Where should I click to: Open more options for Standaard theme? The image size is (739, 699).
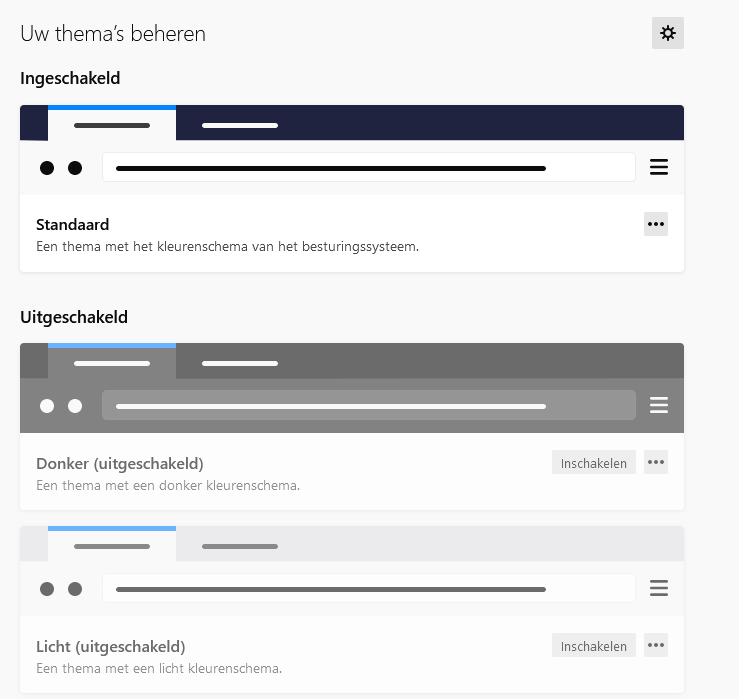click(656, 224)
